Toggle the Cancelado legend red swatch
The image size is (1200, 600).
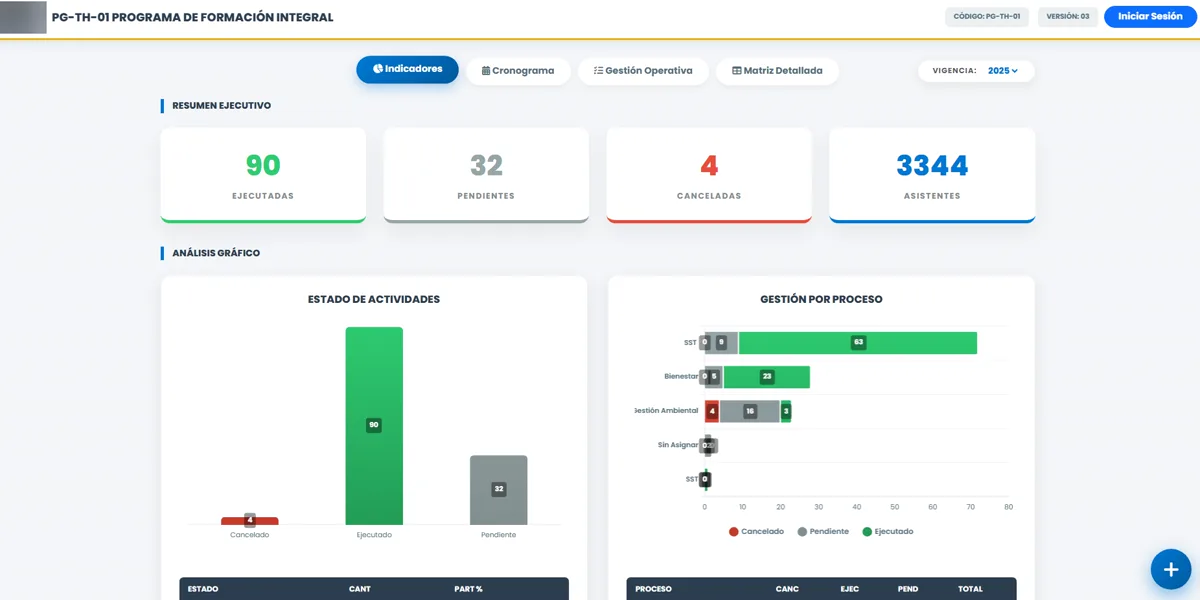(x=734, y=532)
